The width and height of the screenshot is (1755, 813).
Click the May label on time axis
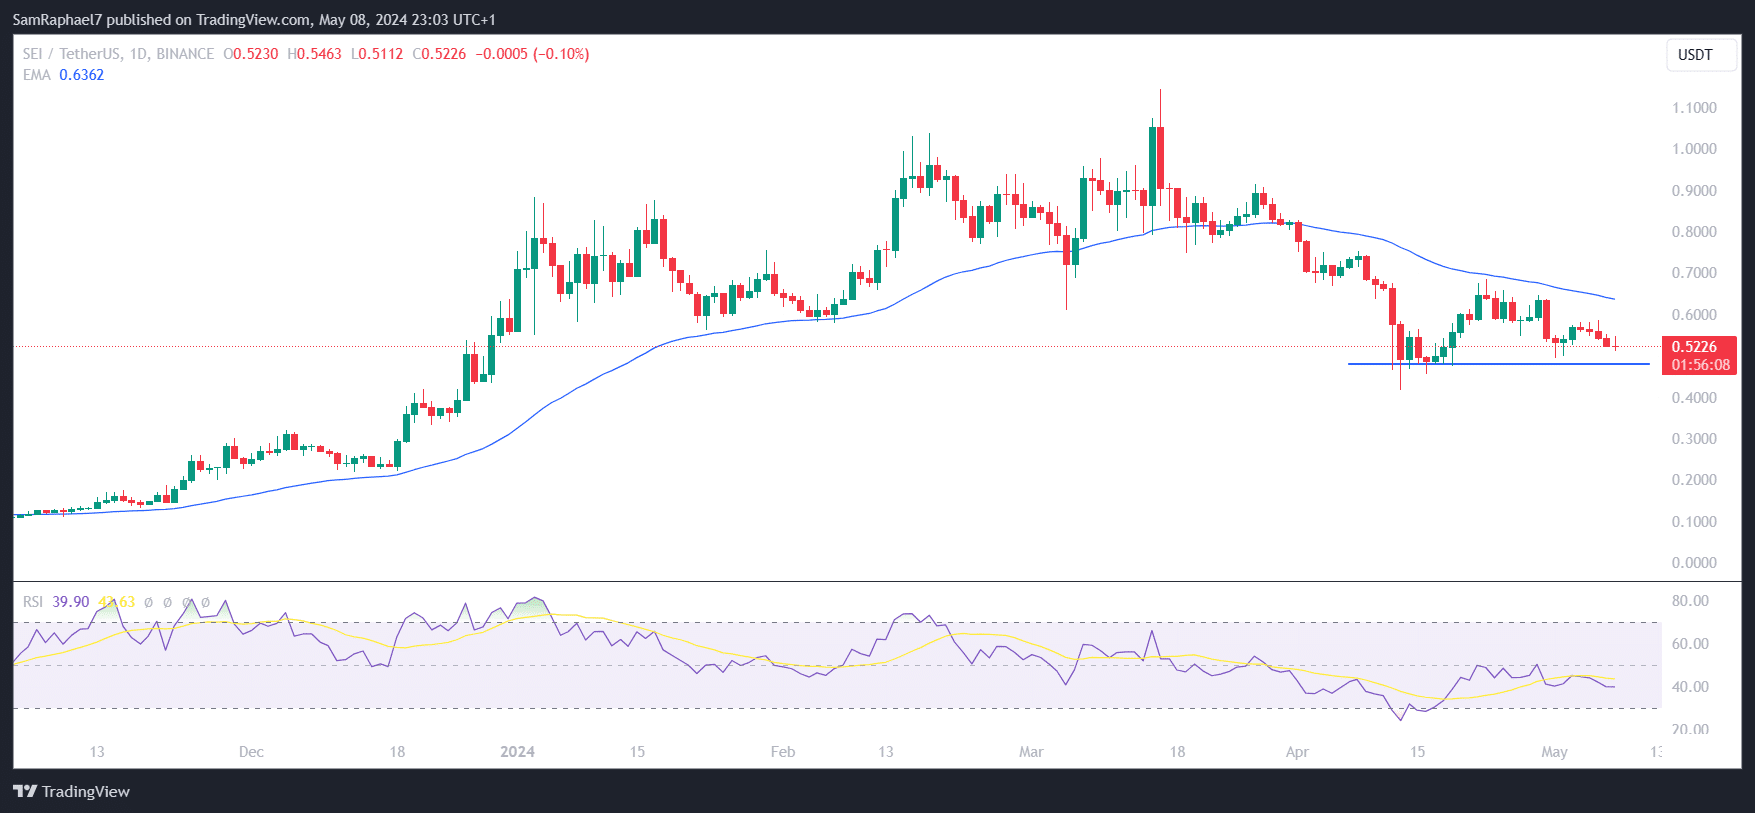point(1554,752)
